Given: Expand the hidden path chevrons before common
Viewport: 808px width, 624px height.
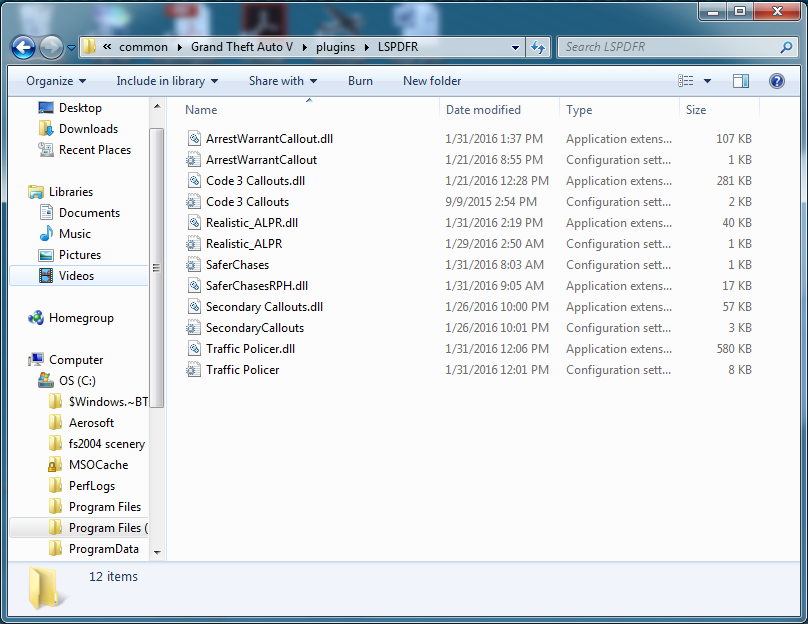Looking at the screenshot, I should point(107,47).
